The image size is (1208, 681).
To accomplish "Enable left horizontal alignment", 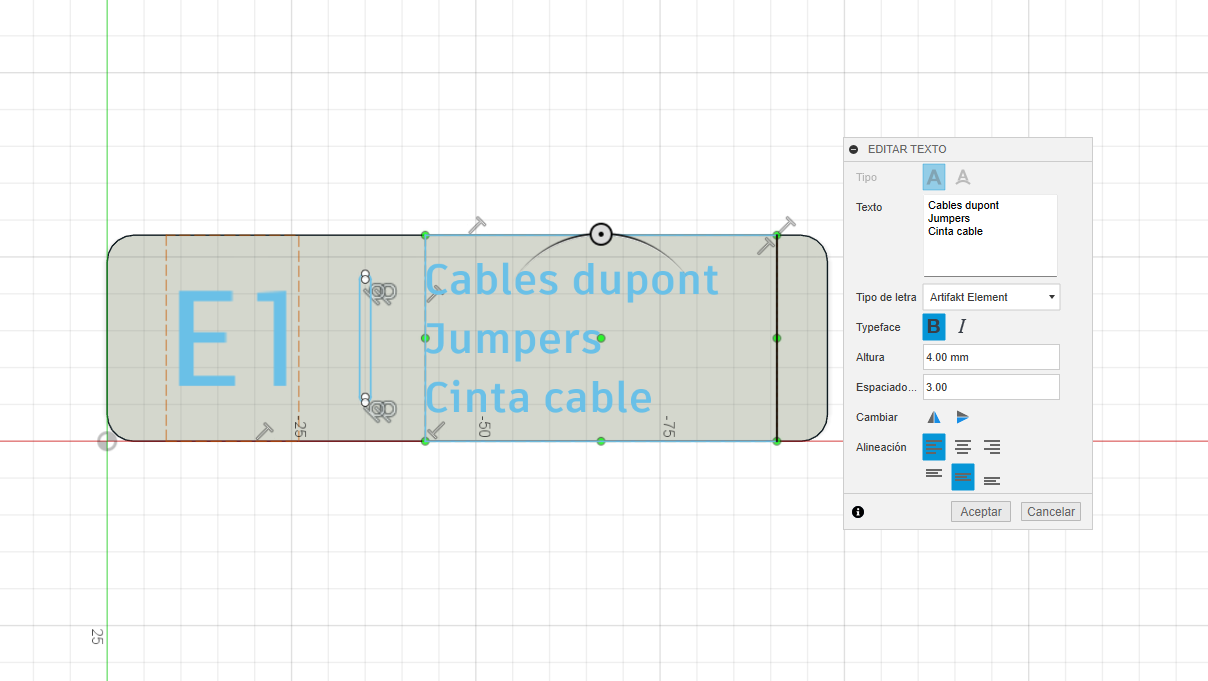I will pyautogui.click(x=933, y=447).
